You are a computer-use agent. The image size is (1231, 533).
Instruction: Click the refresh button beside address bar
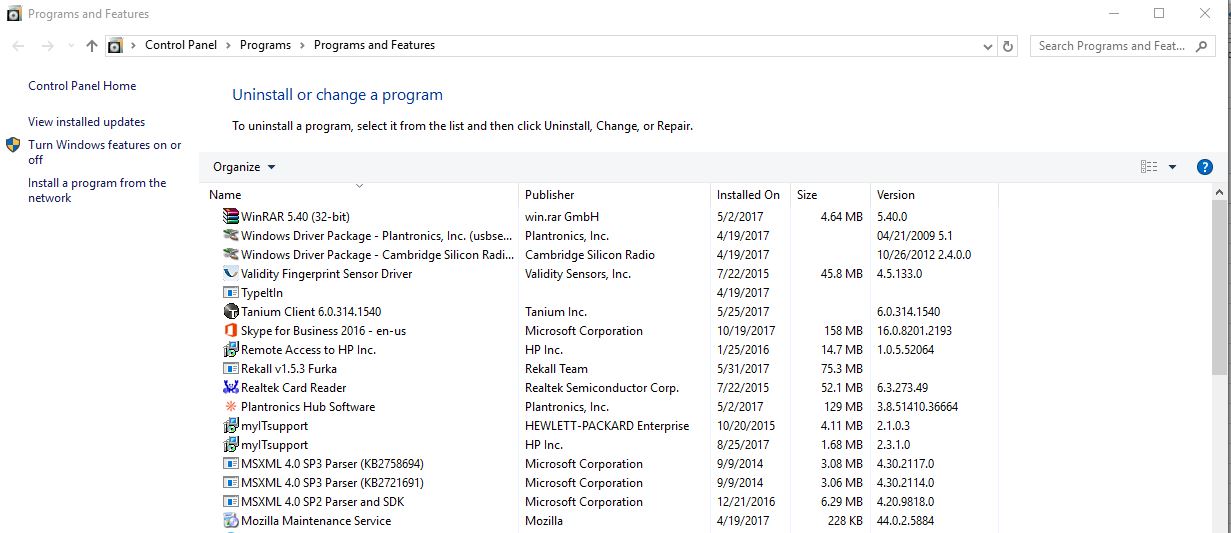[x=1008, y=46]
